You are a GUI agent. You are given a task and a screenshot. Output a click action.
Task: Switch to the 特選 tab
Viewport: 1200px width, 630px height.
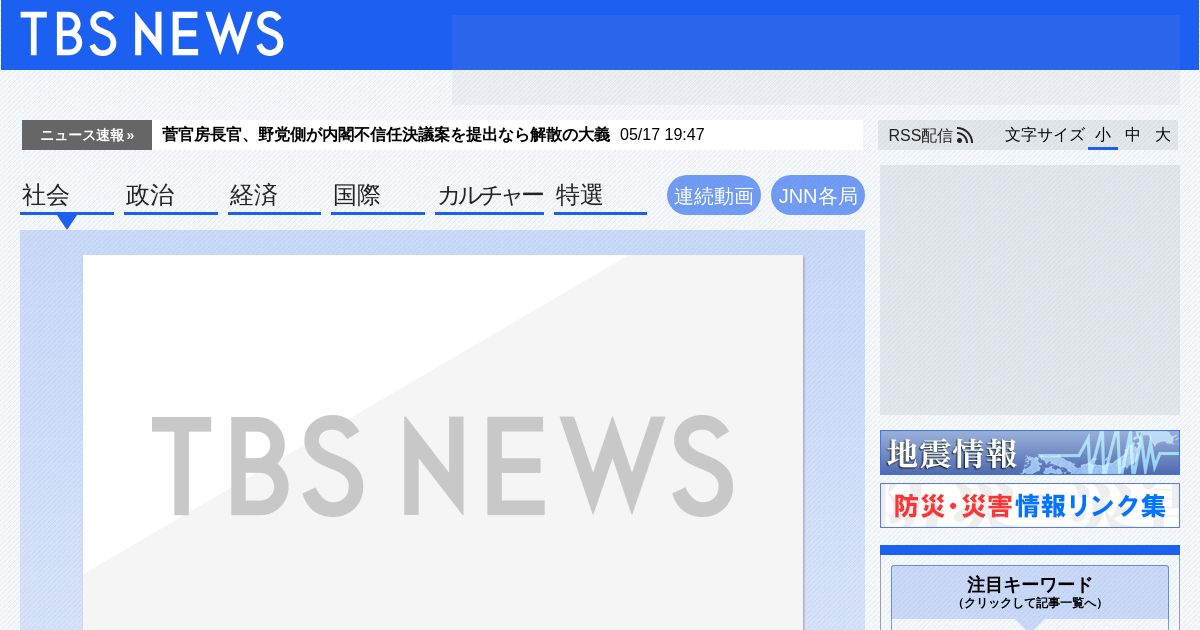tap(600, 196)
